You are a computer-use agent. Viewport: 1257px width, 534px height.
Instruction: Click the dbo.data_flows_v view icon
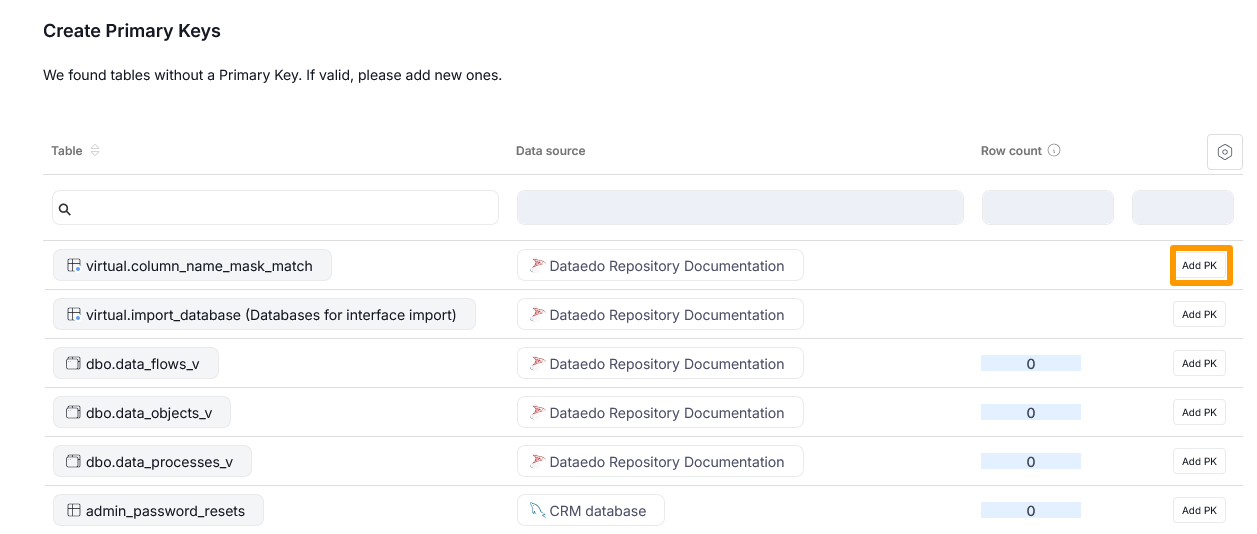(x=73, y=364)
